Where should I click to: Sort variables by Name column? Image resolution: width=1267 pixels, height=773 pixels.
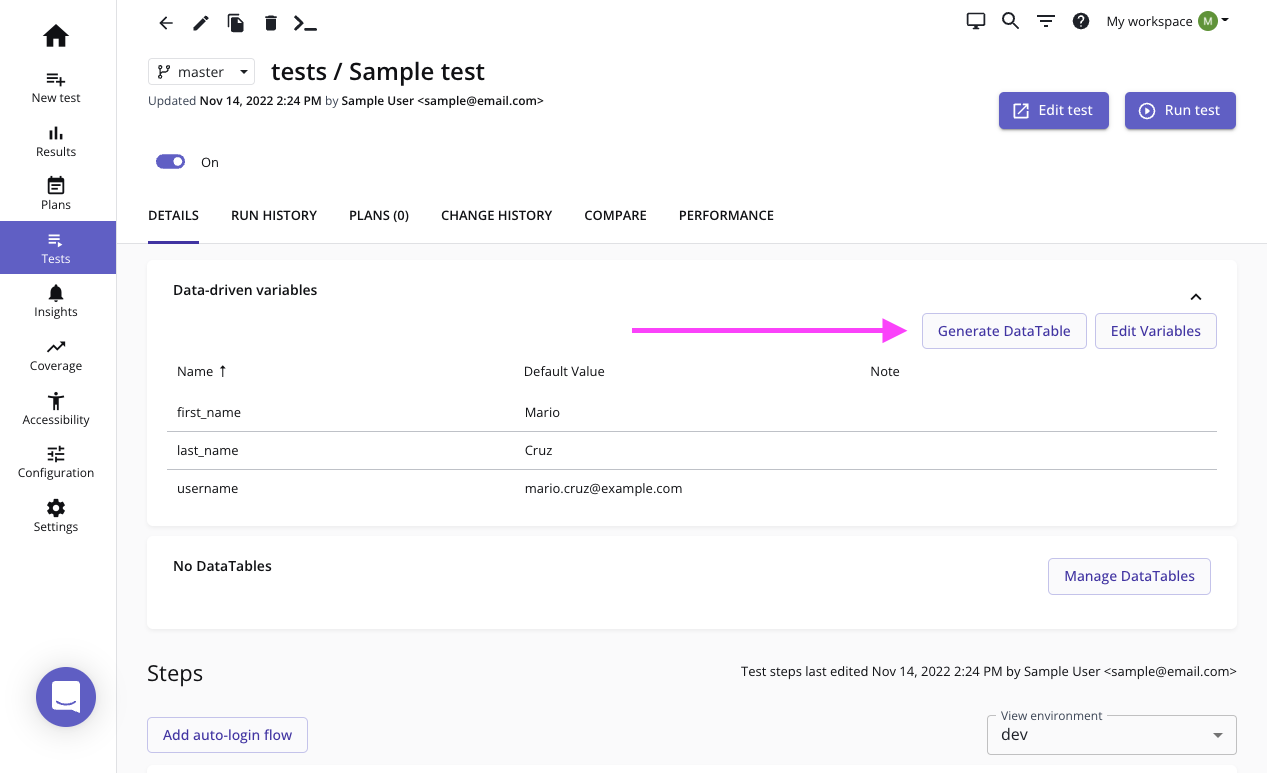point(202,371)
